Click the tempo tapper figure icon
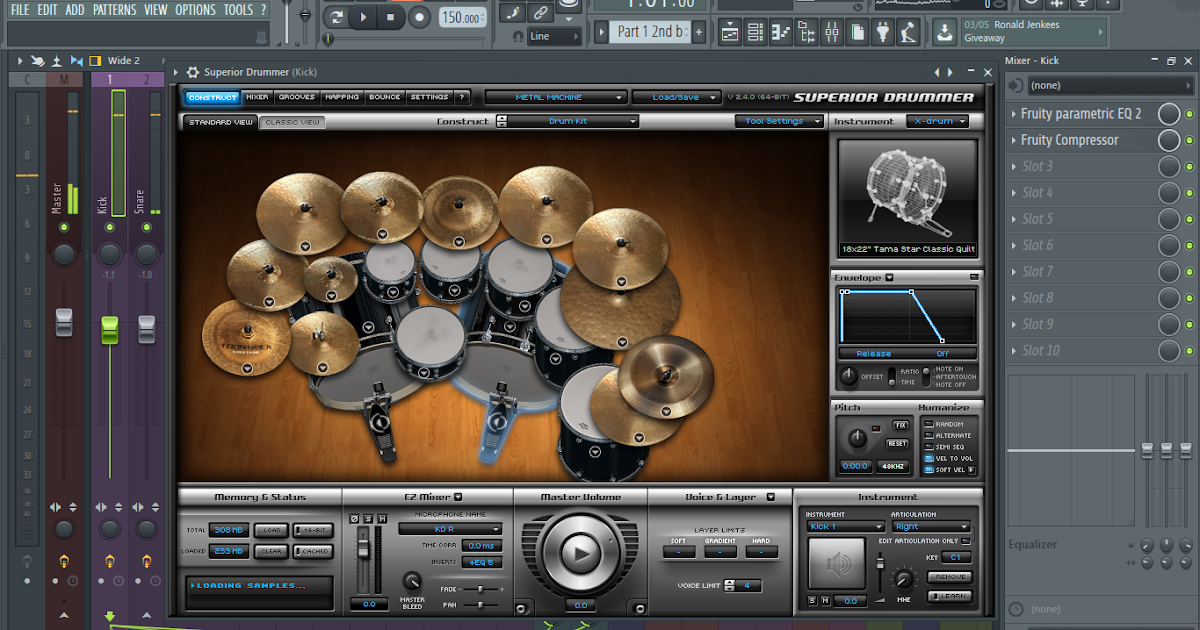 (x=908, y=33)
